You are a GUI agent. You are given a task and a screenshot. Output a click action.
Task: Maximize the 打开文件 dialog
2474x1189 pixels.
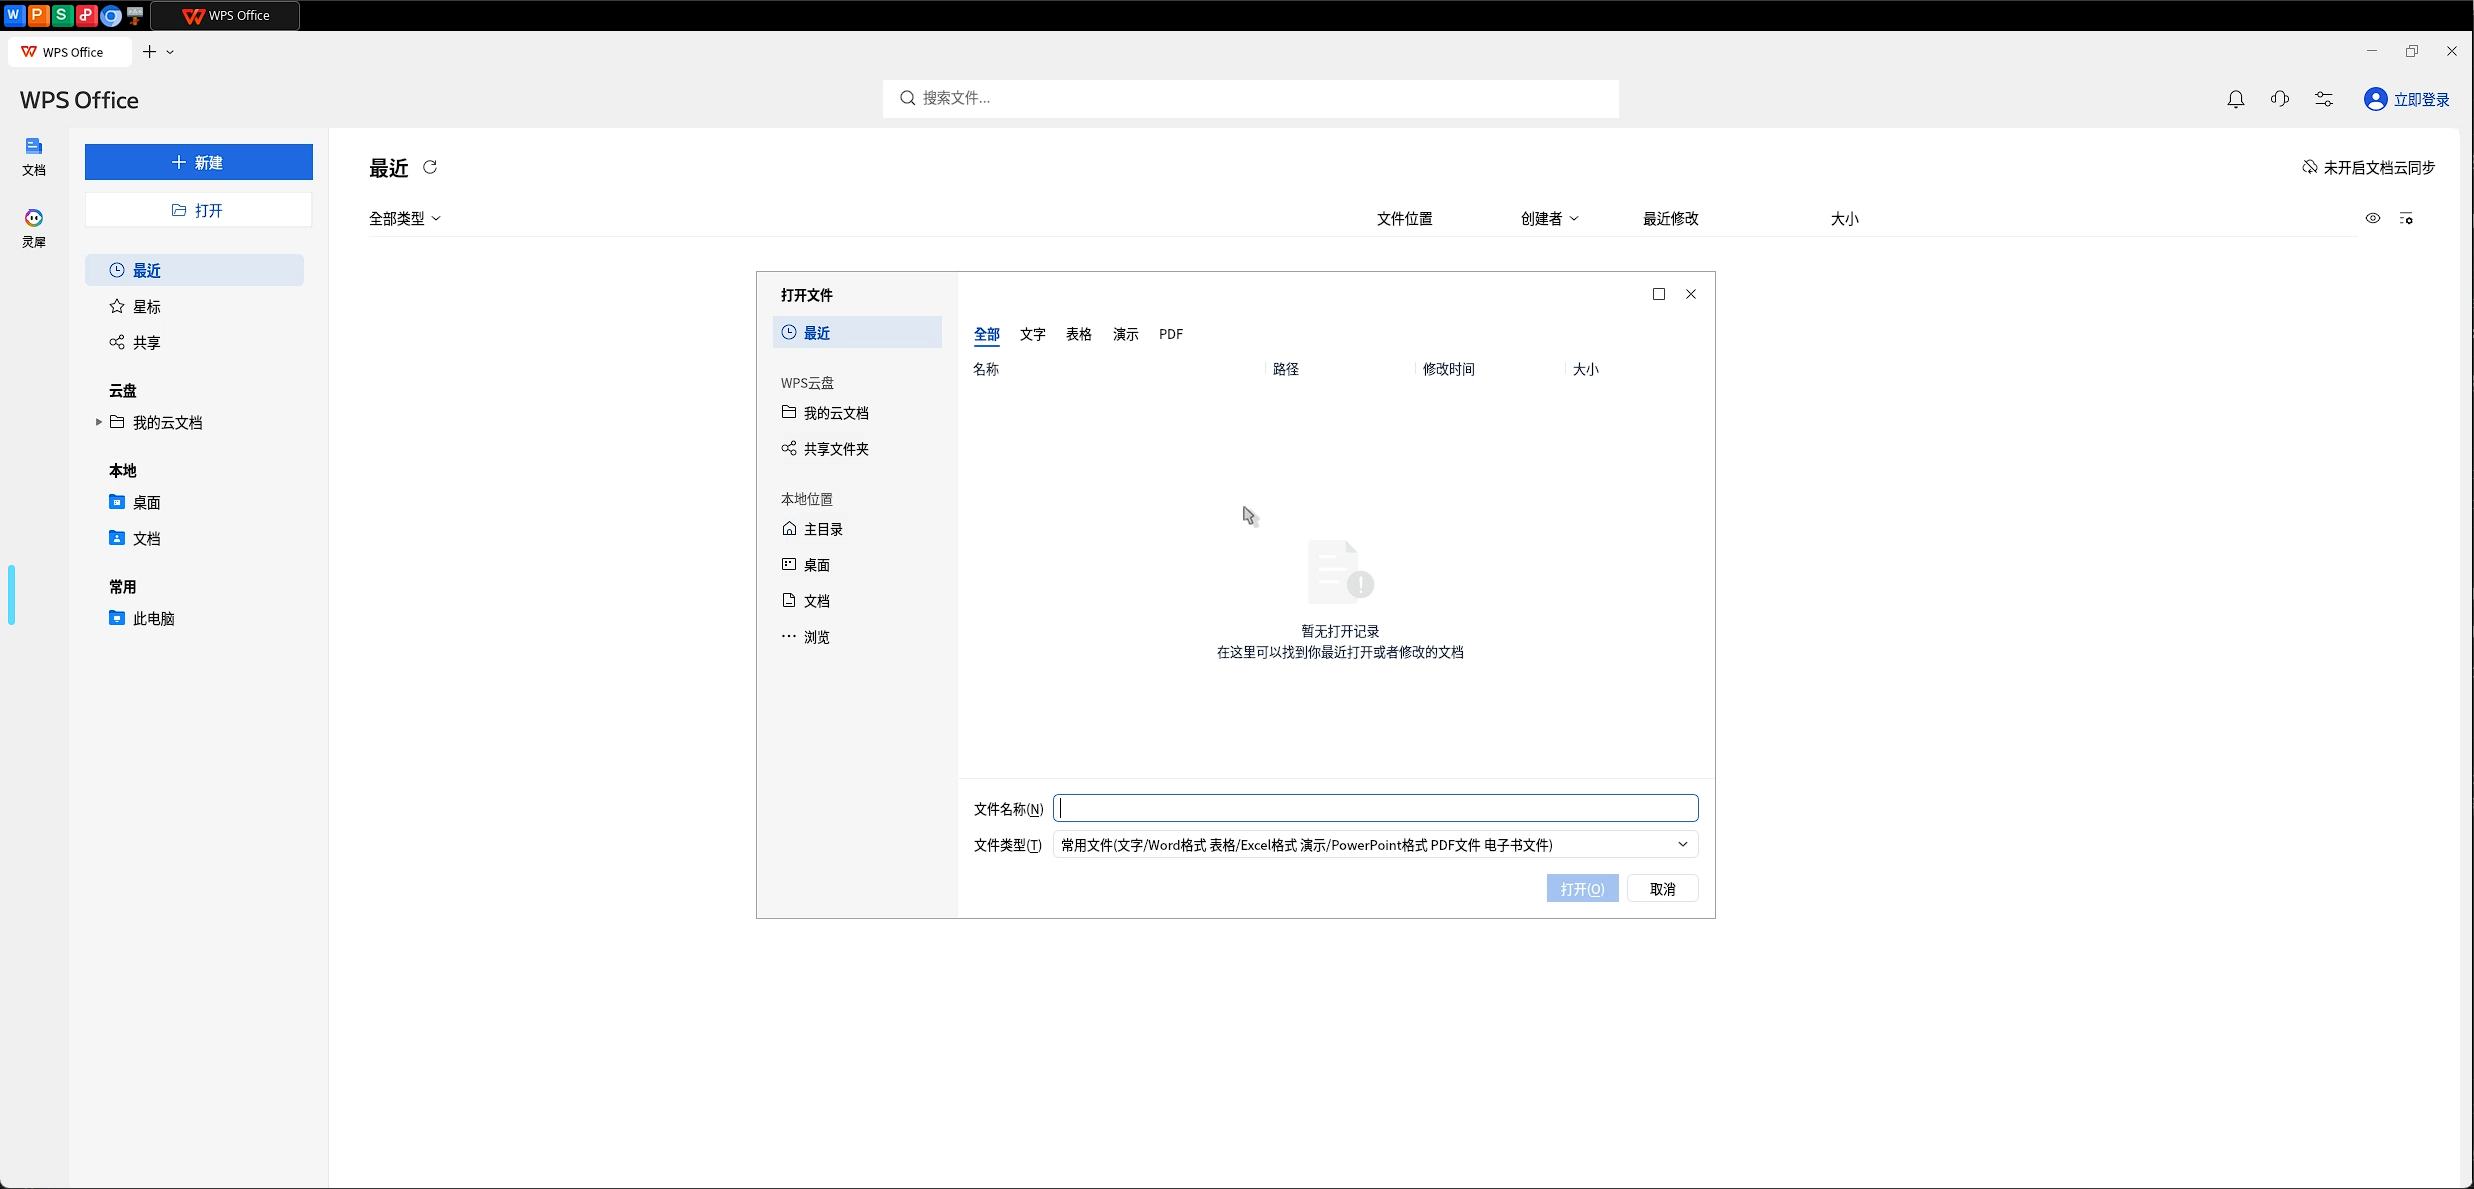(x=1659, y=294)
